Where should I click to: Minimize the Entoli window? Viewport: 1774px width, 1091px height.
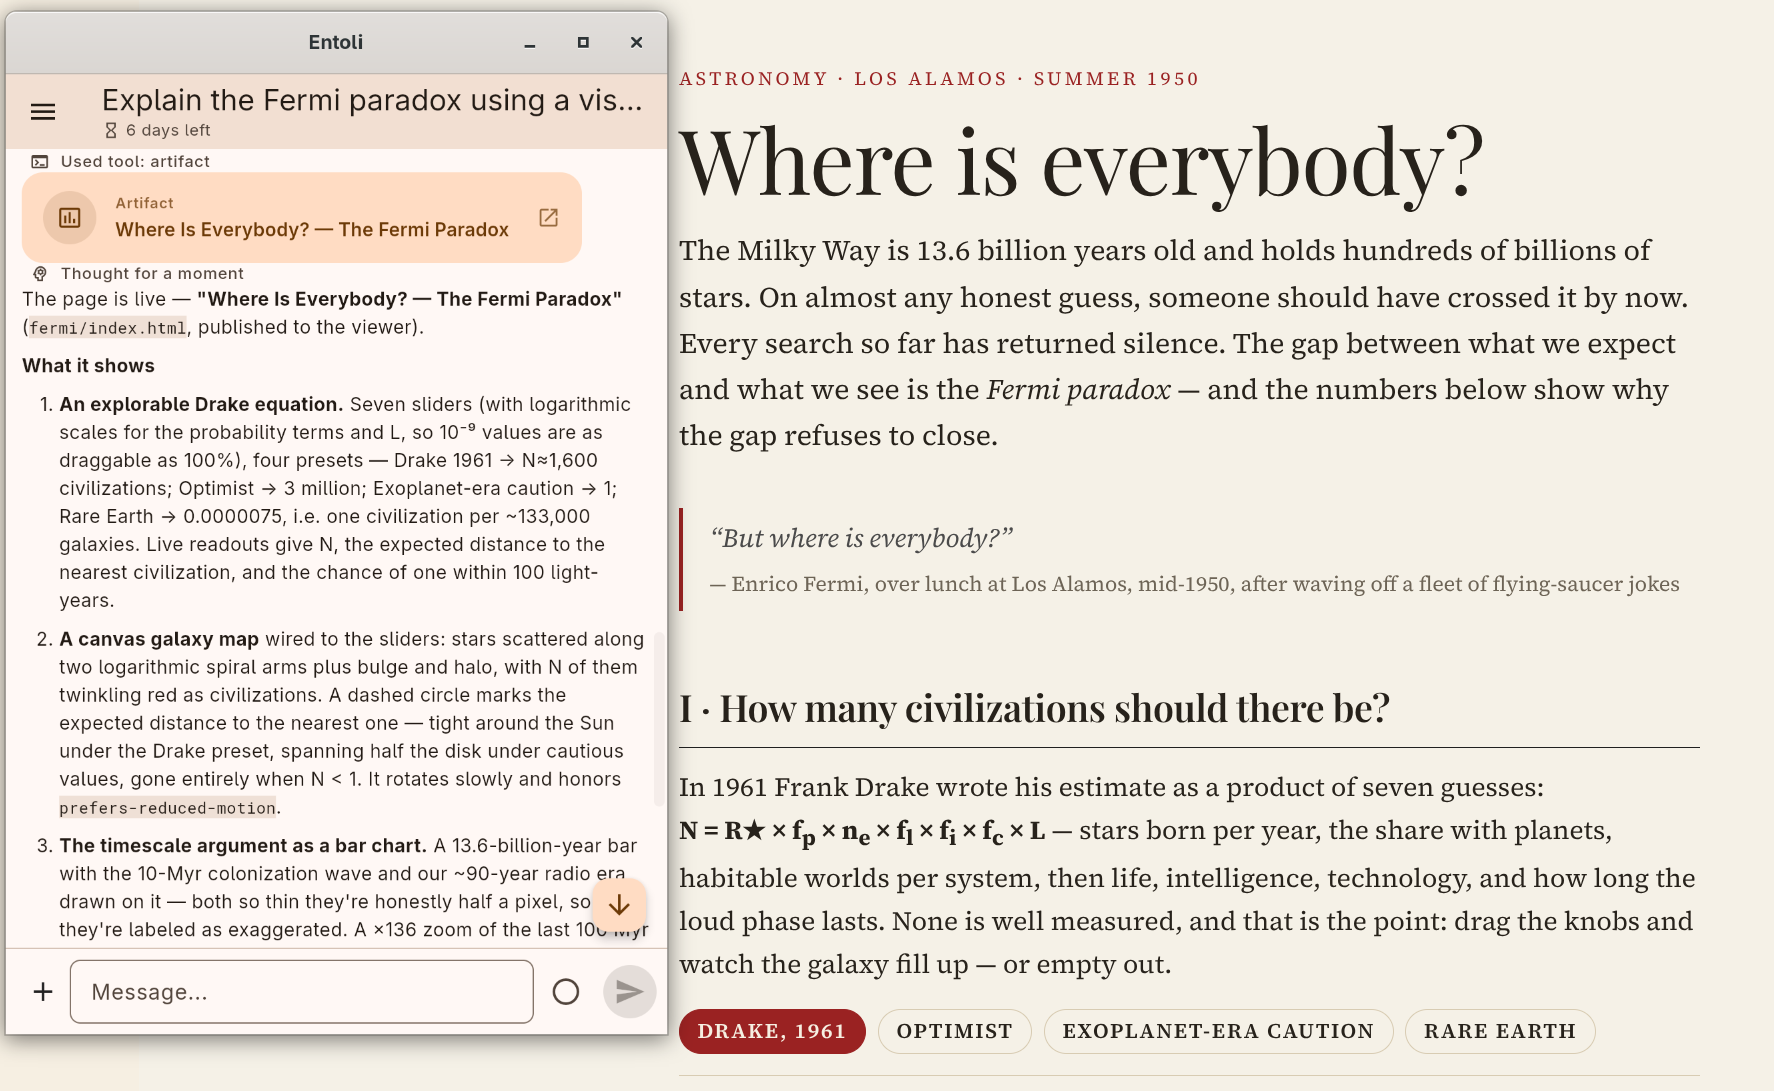tap(530, 43)
